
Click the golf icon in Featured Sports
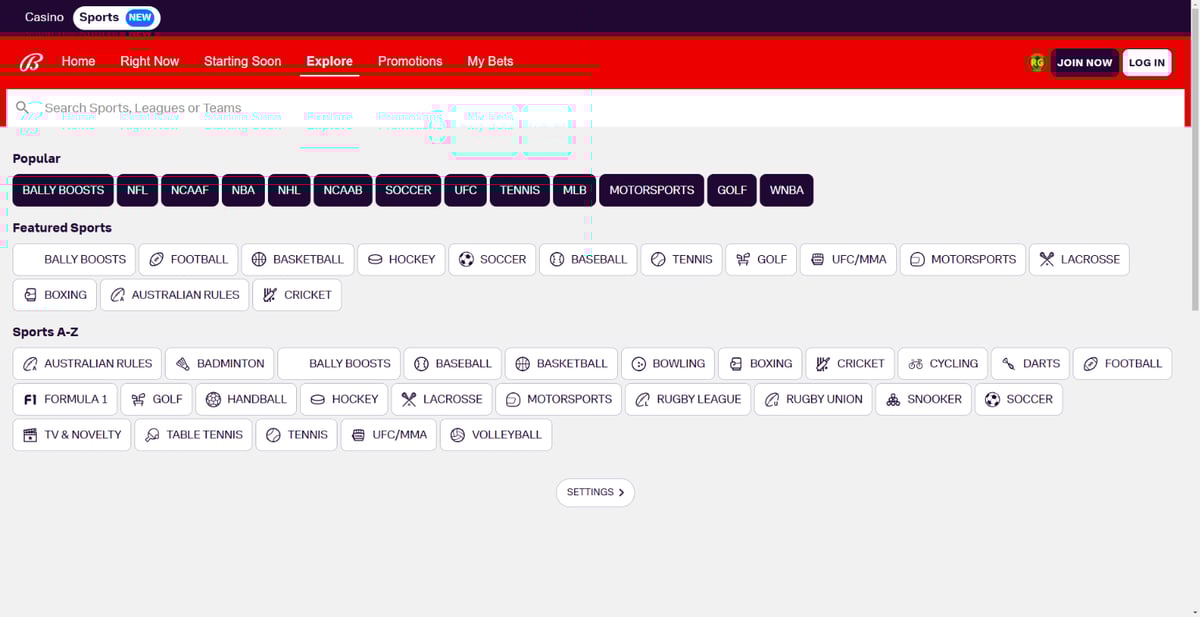coord(743,260)
